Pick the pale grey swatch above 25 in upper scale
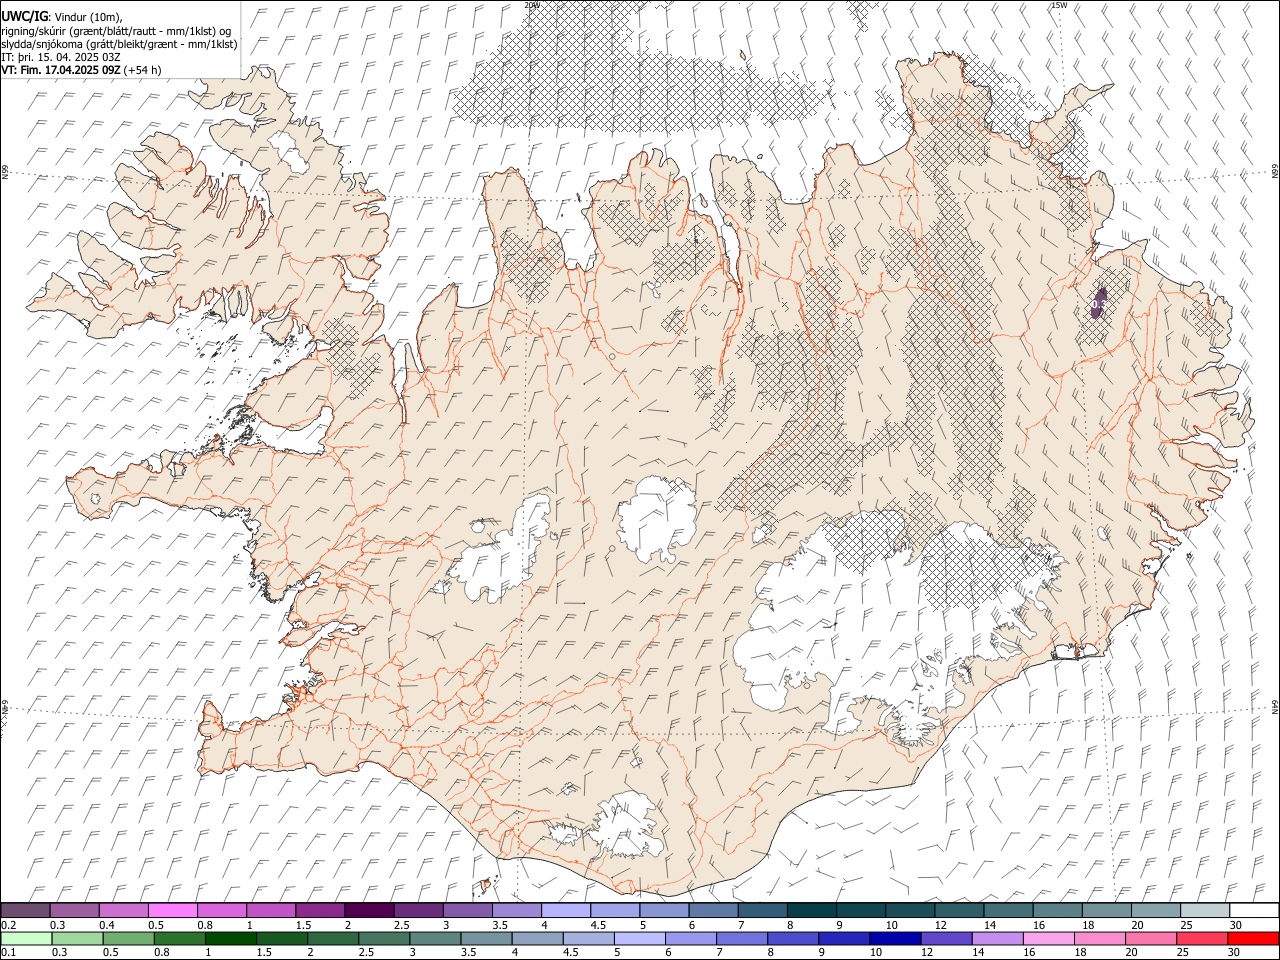 point(1205,911)
